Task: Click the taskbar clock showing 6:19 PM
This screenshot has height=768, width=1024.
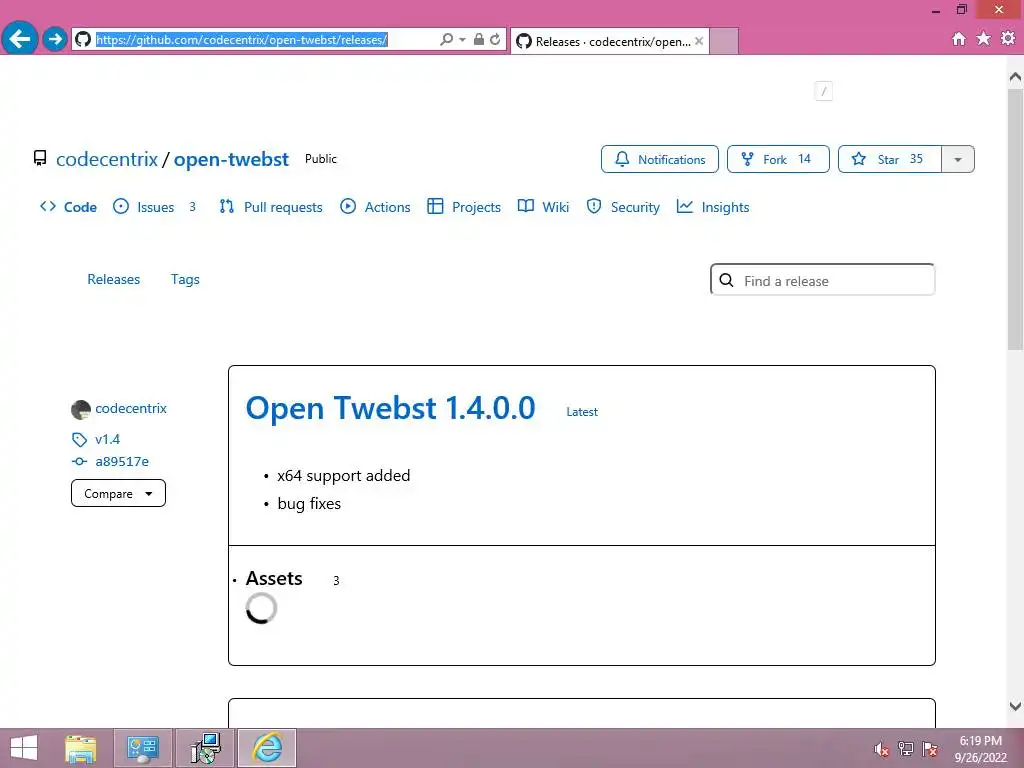Action: point(980,748)
